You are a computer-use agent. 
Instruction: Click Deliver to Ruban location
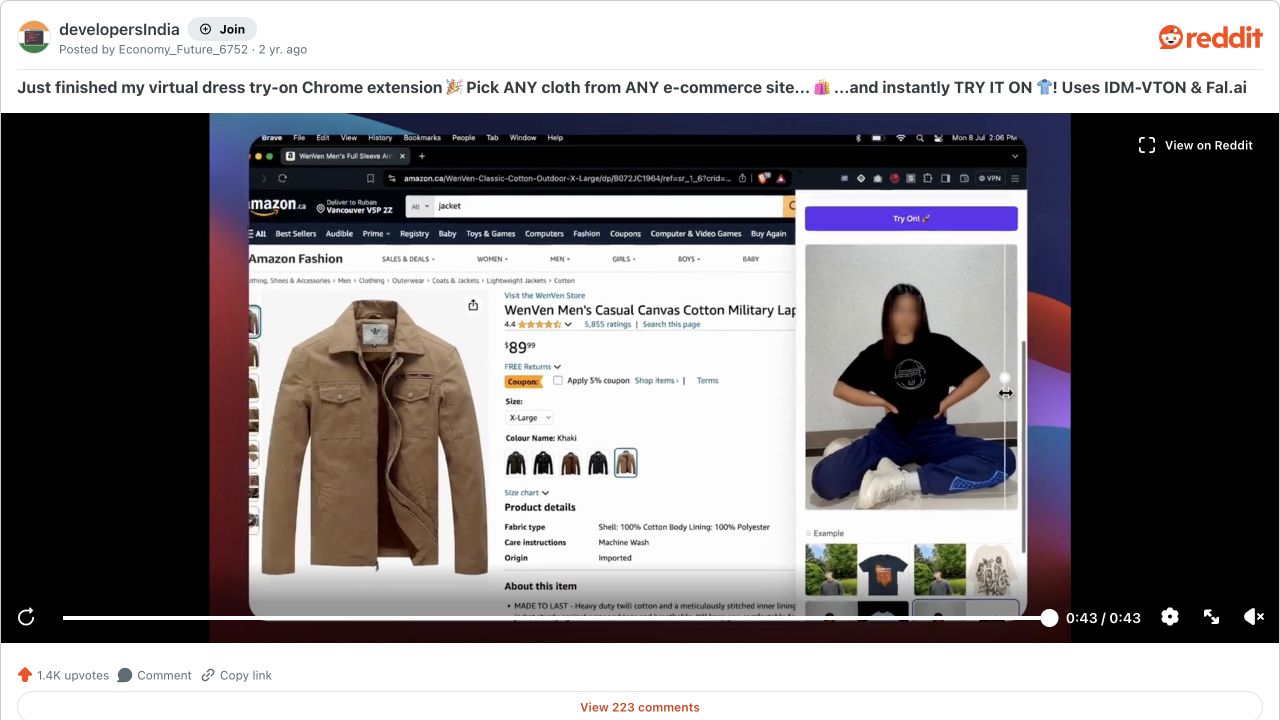click(354, 206)
